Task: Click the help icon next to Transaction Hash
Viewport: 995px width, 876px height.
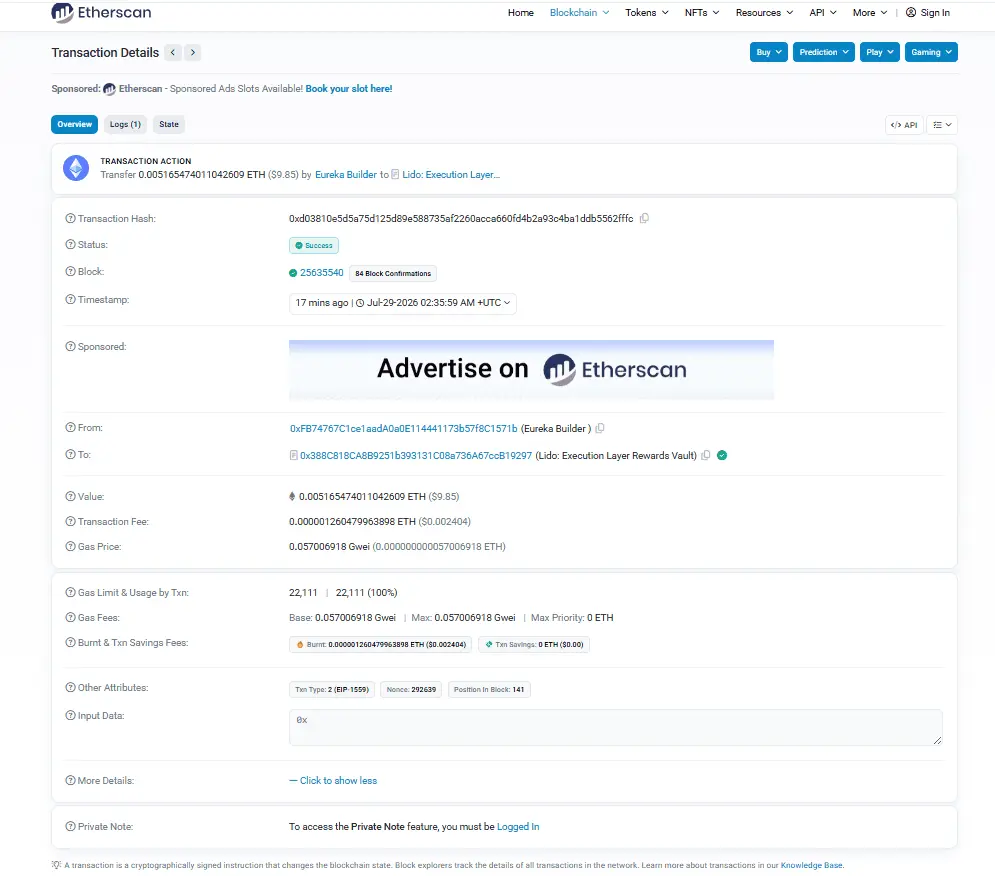Action: pos(70,218)
